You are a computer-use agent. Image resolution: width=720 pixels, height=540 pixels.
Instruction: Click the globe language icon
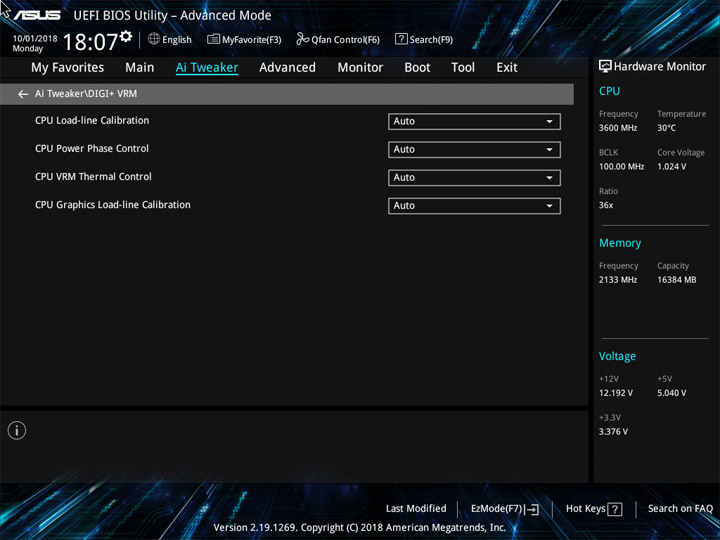[x=154, y=39]
